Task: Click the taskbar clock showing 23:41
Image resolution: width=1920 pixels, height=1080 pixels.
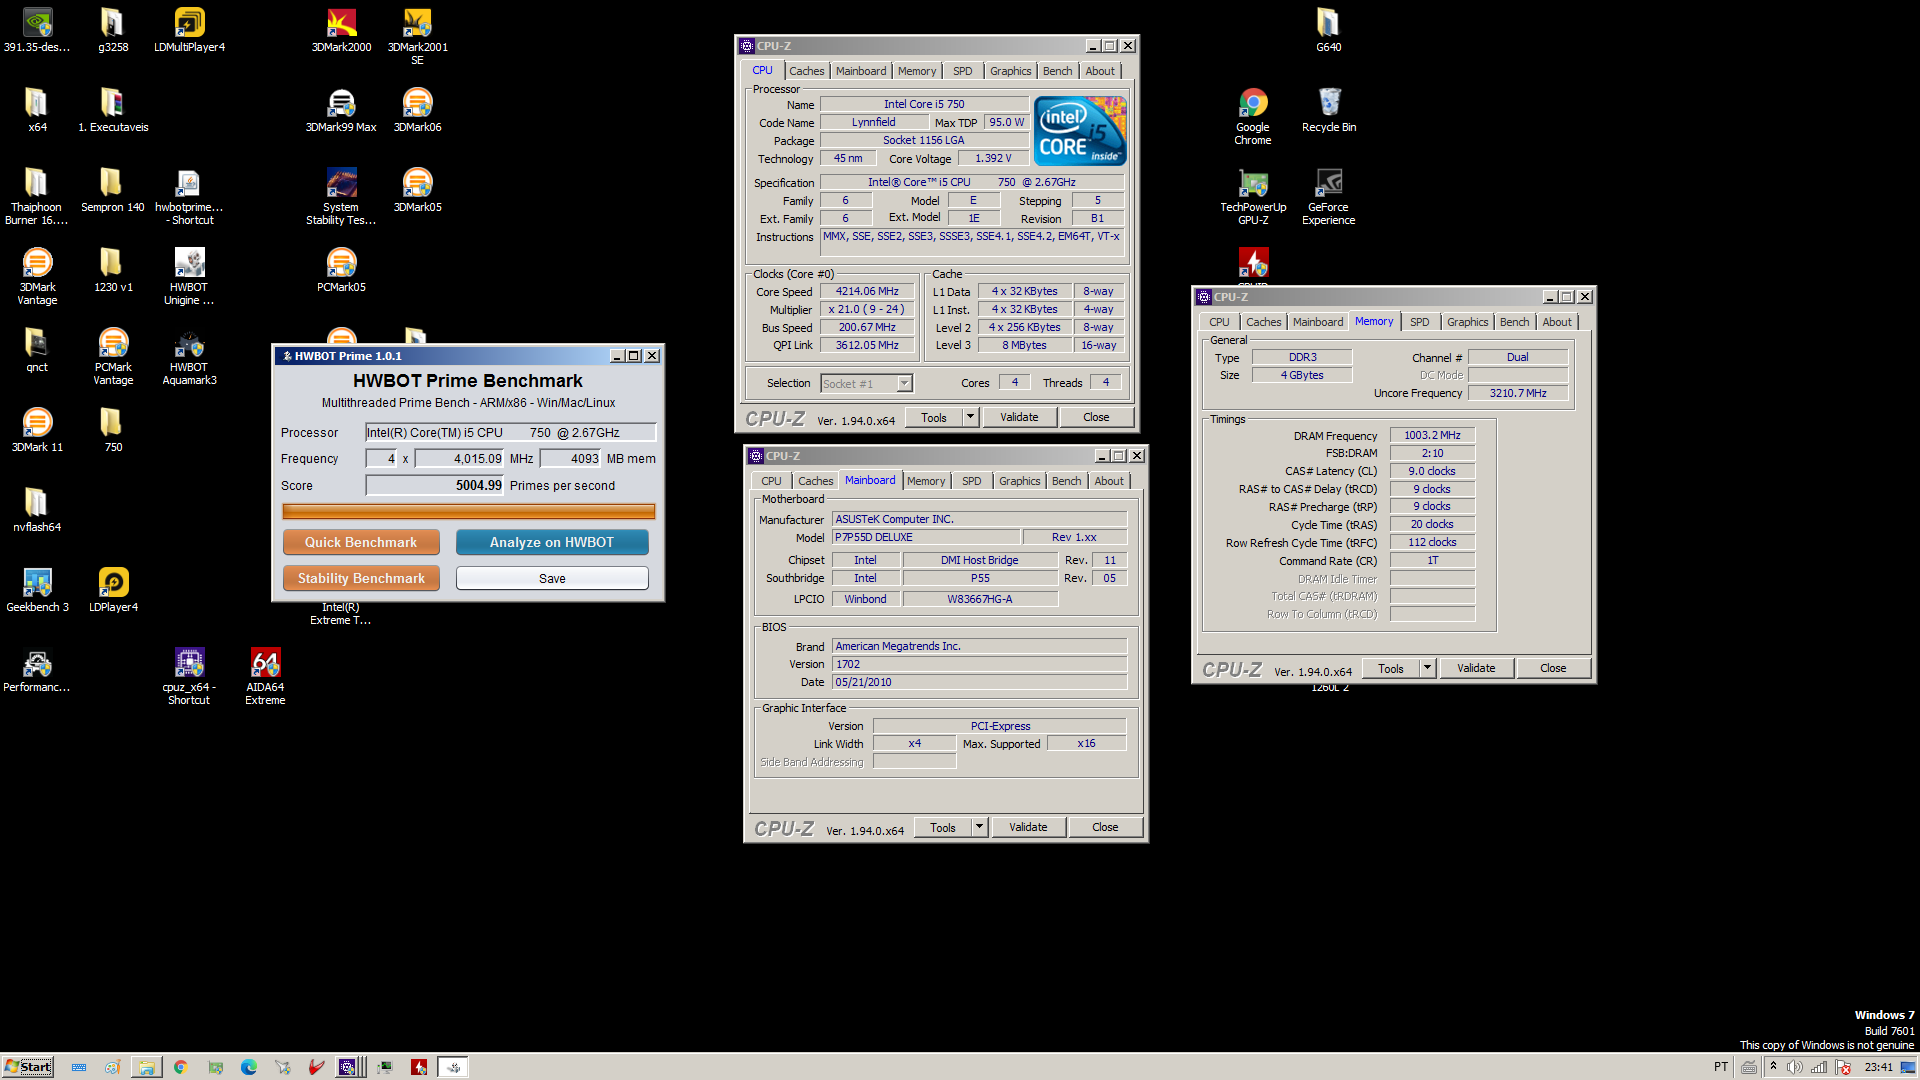Action: coord(1878,1067)
